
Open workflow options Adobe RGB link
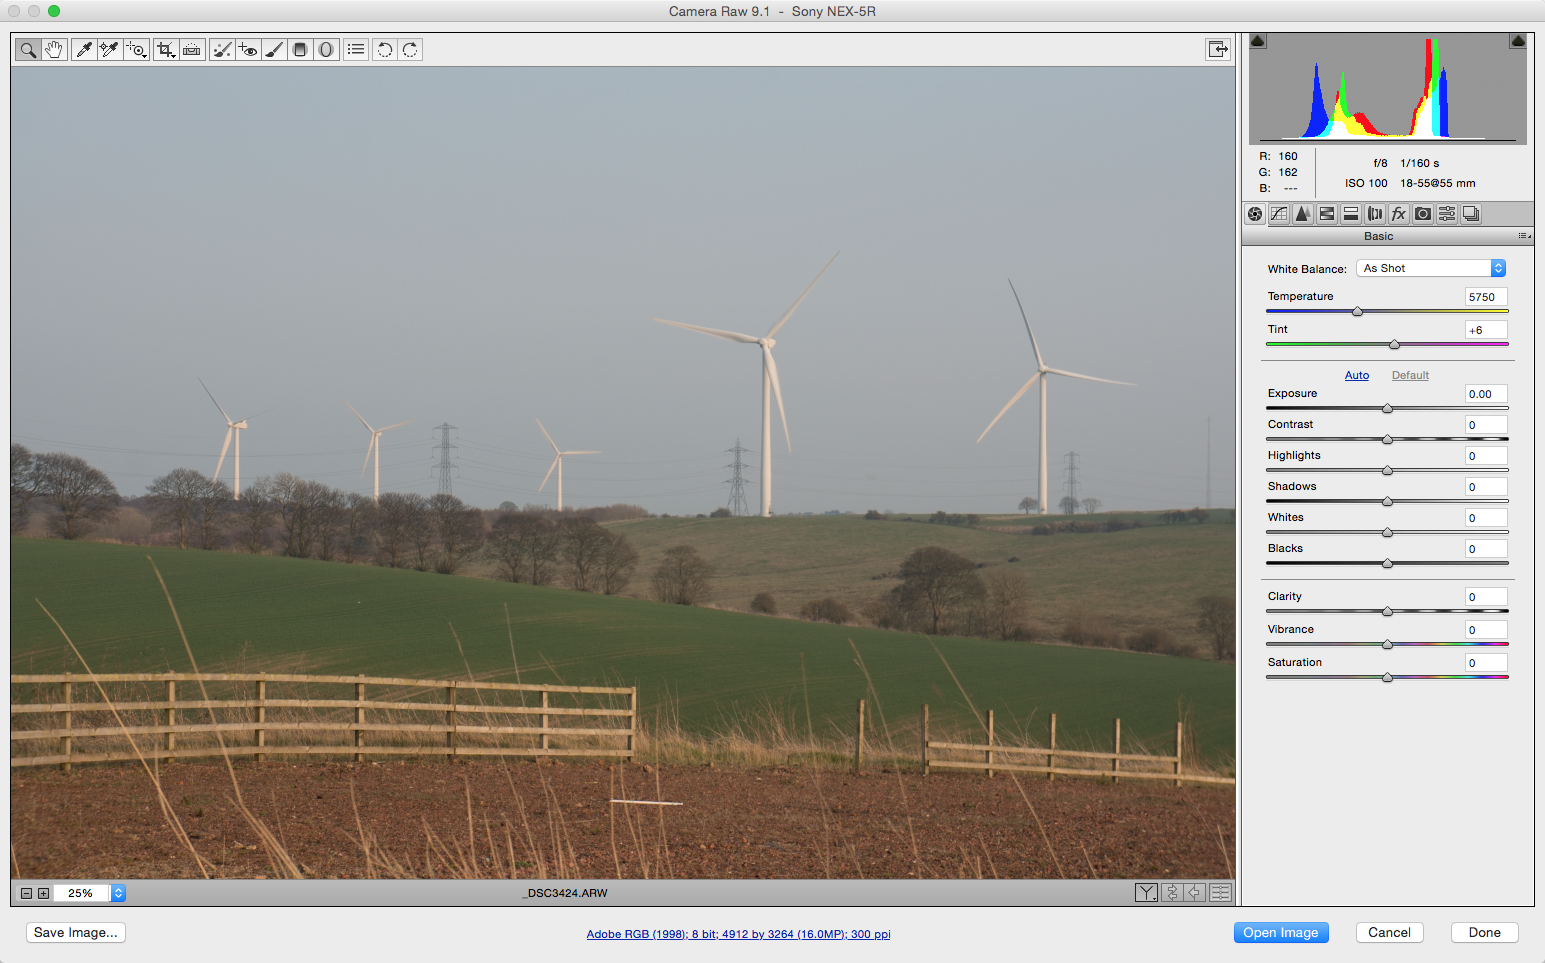point(738,934)
